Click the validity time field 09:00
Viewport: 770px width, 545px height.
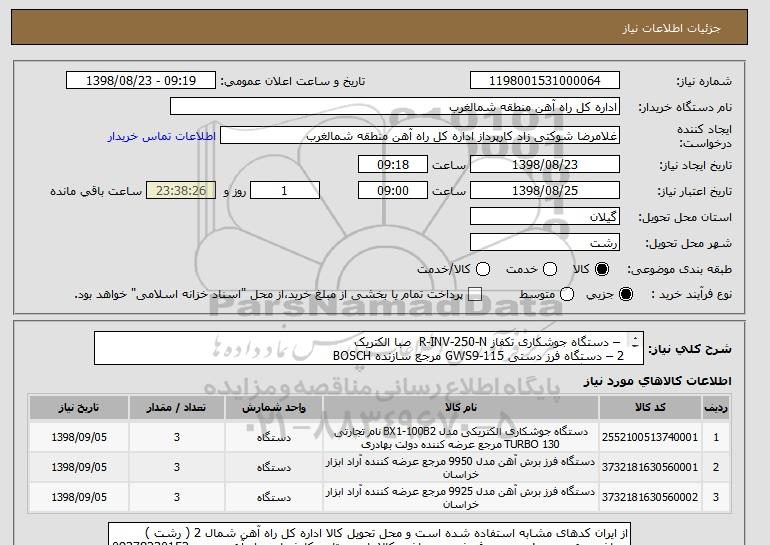pyautogui.click(x=393, y=191)
